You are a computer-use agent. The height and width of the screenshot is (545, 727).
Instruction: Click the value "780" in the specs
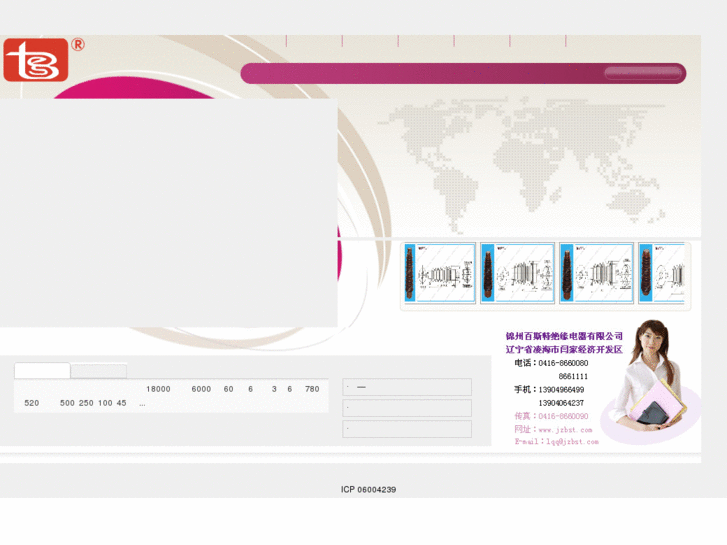(x=312, y=389)
